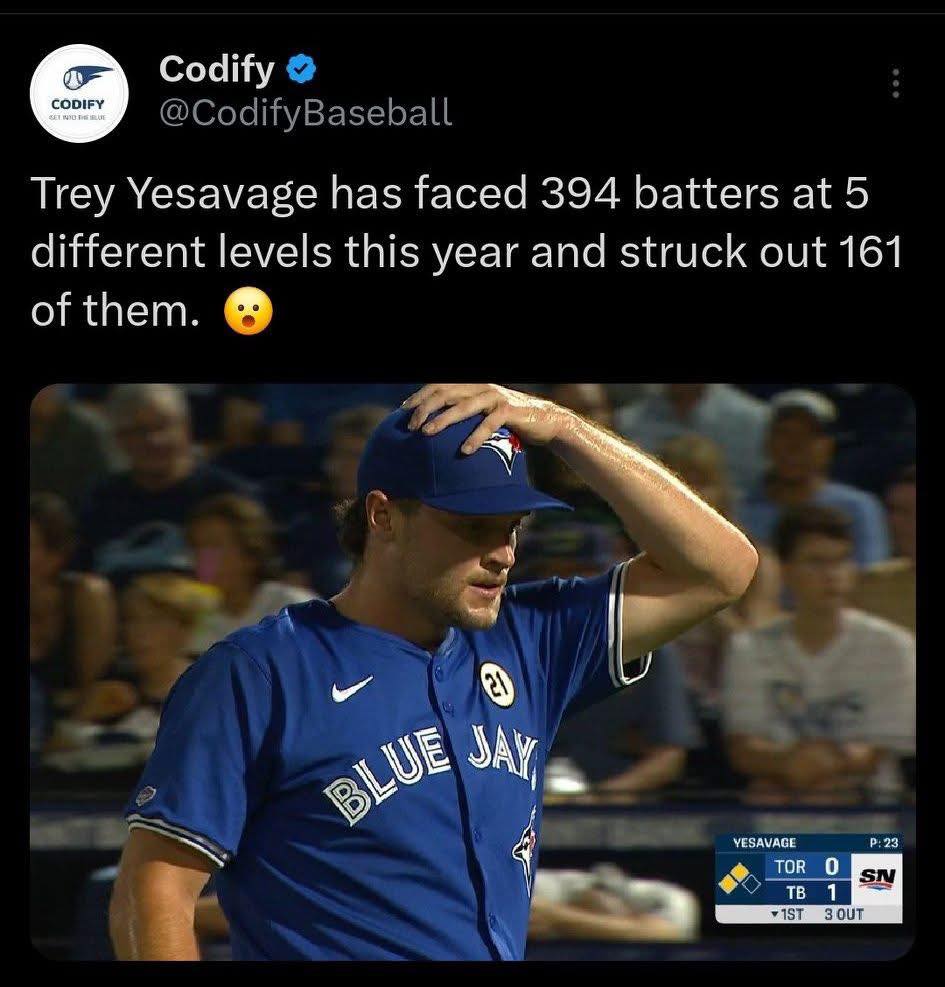Click the SN Sportsnet logo in scorebug
This screenshot has width=945, height=987.
coord(876,877)
